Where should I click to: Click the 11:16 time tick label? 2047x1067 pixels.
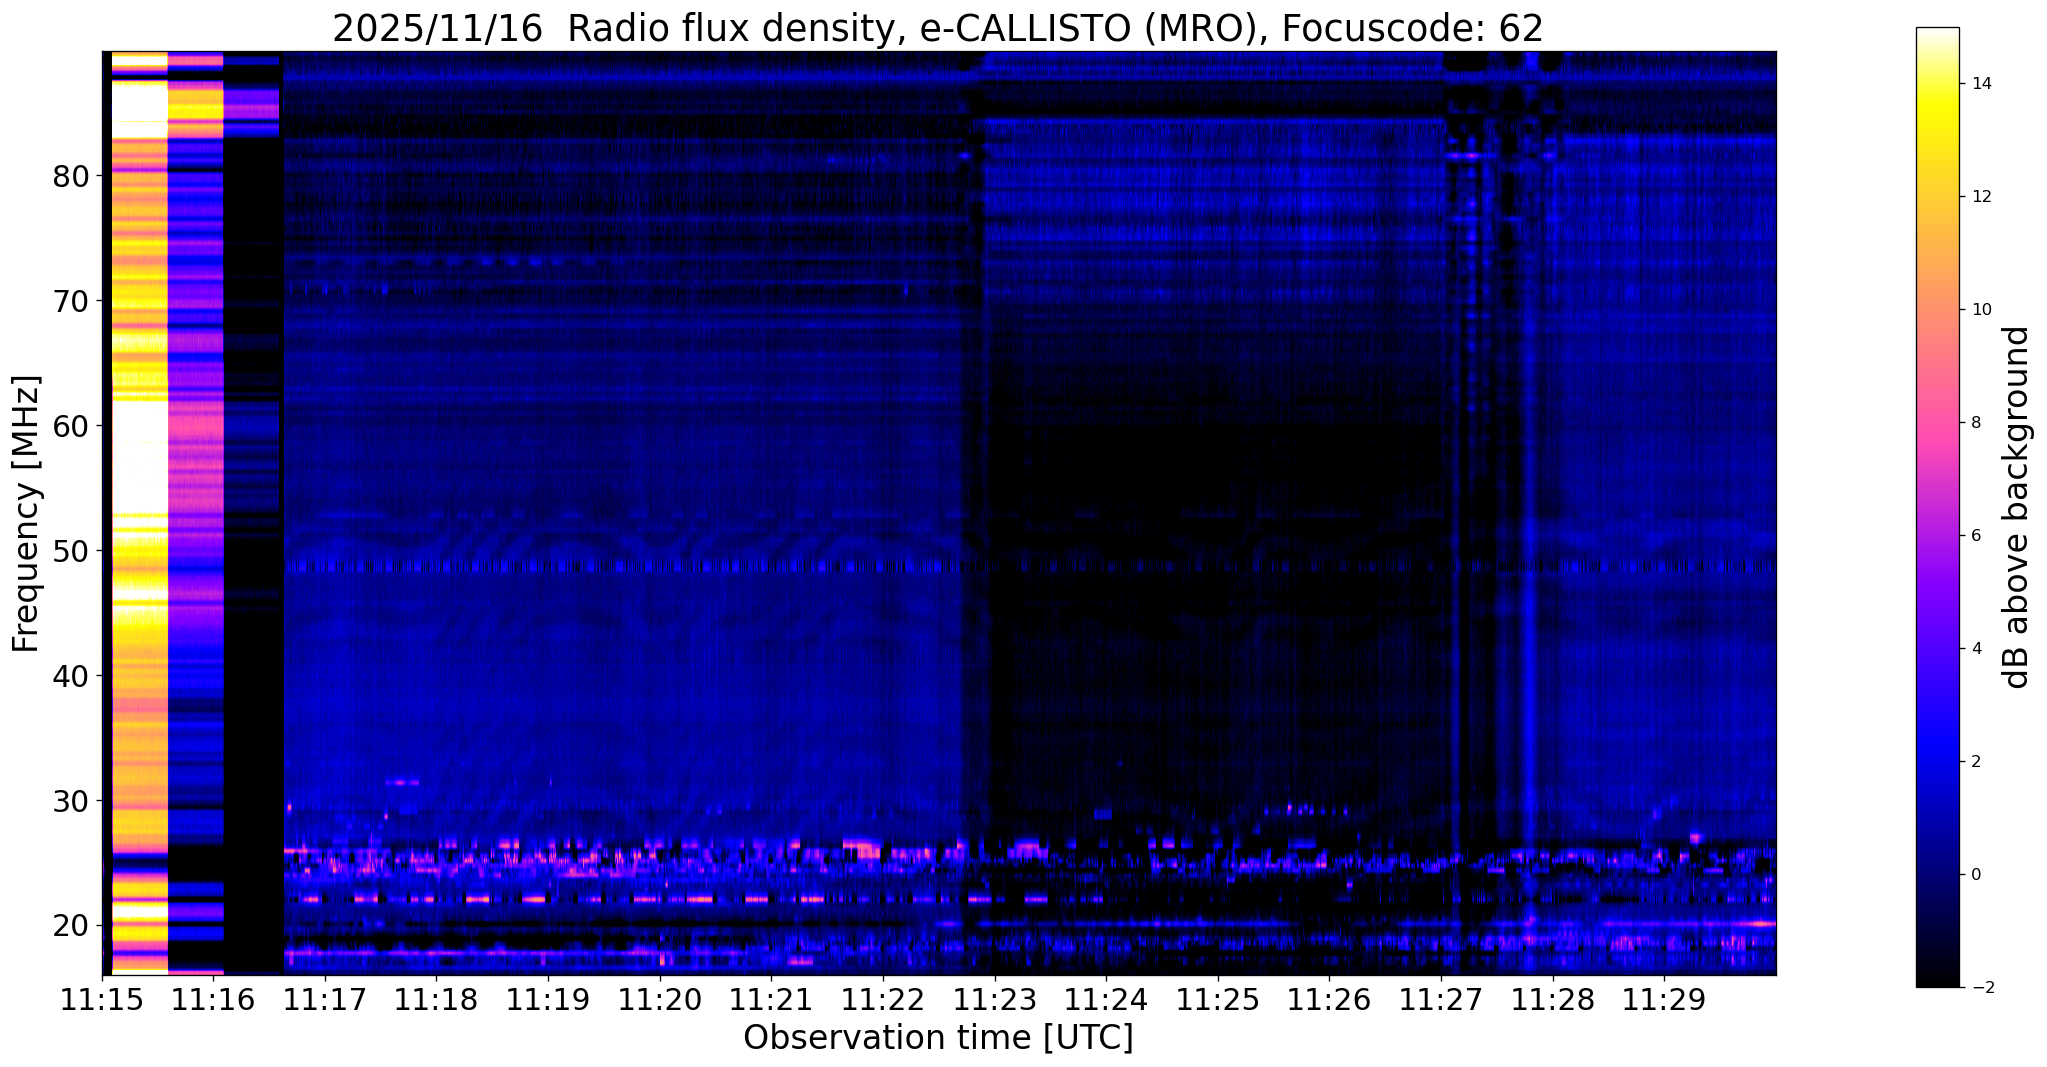(x=213, y=1000)
